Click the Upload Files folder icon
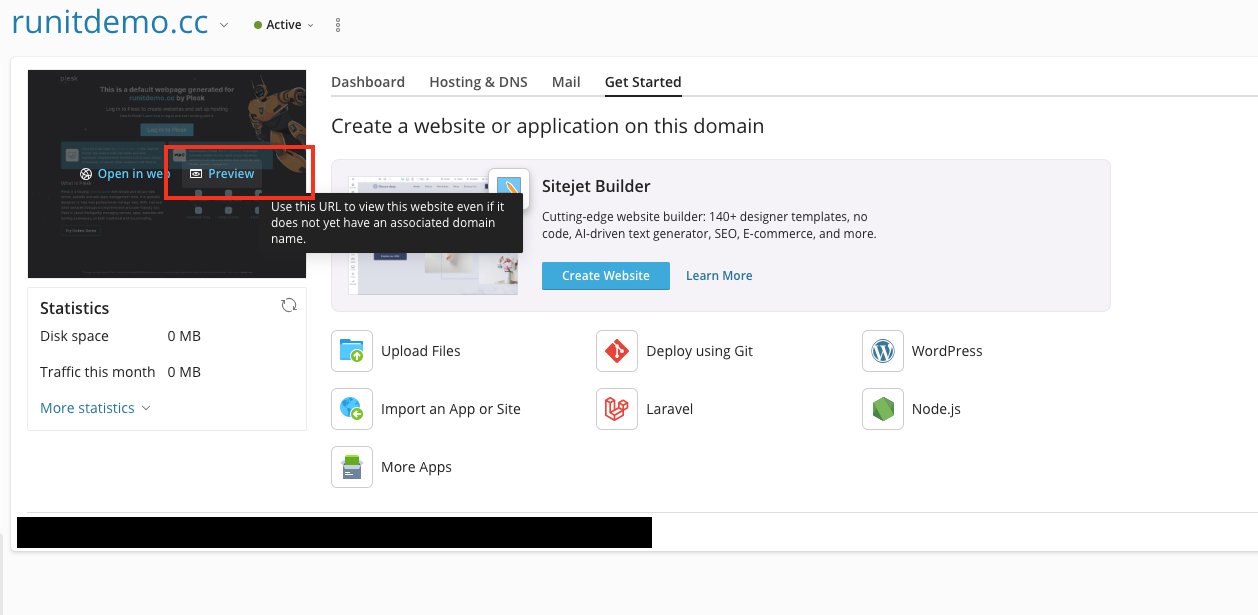1258x615 pixels. (x=352, y=351)
